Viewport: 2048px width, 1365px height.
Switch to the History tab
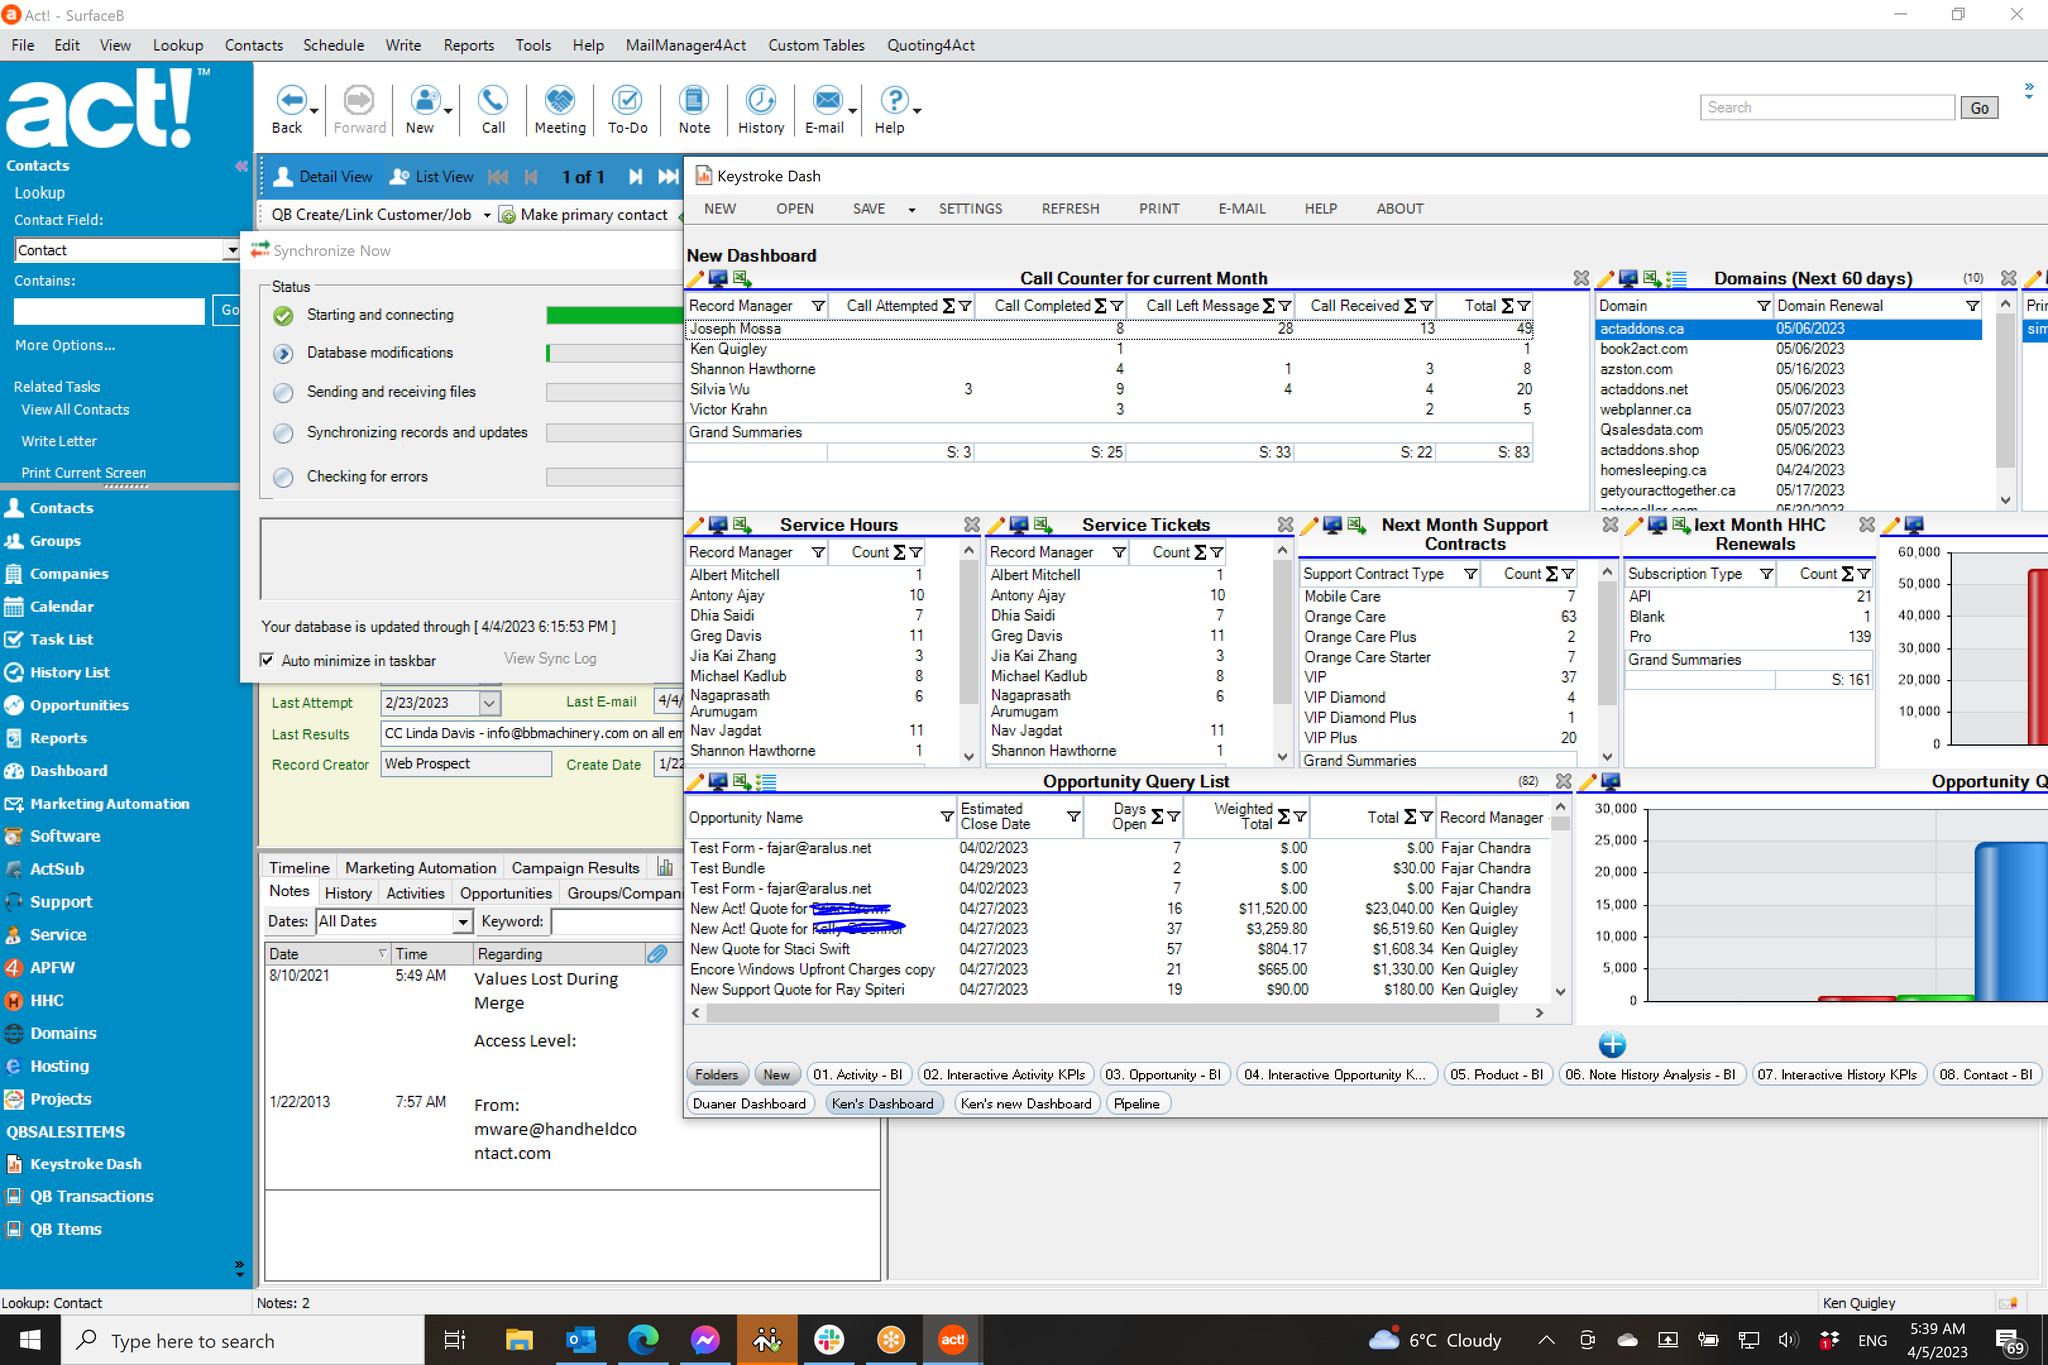(348, 893)
